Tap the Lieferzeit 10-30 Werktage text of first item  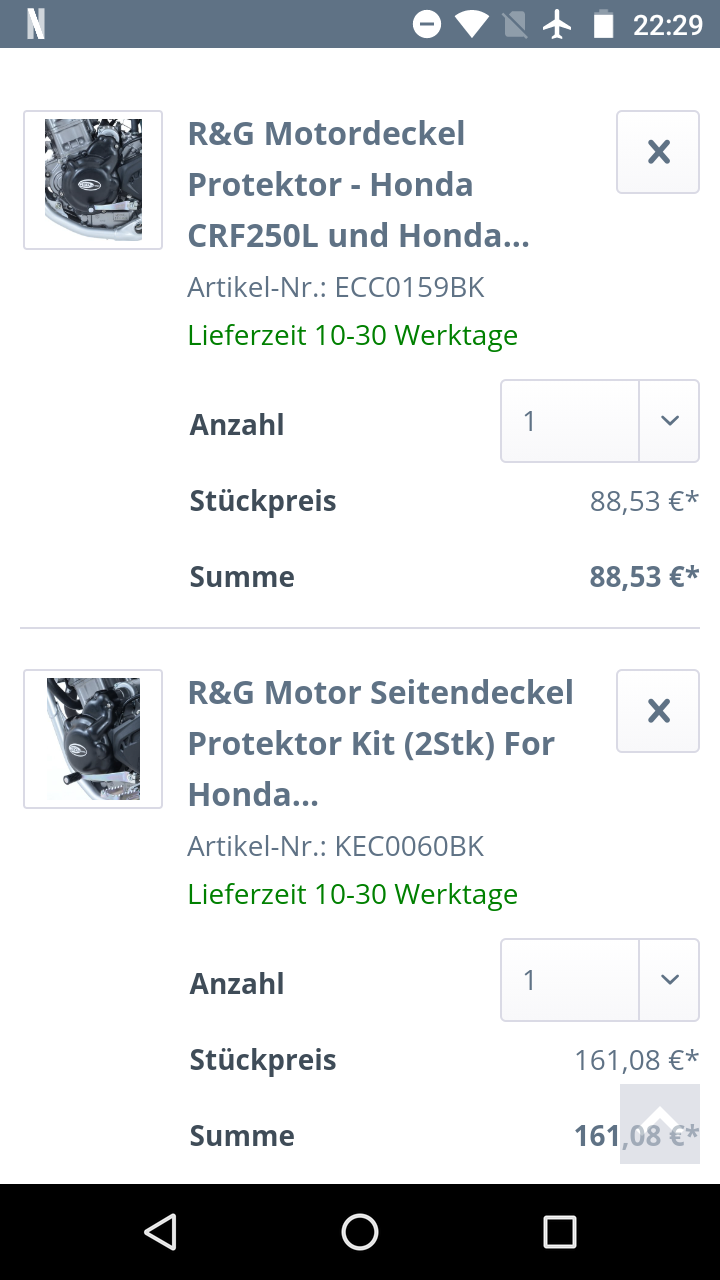(x=352, y=335)
